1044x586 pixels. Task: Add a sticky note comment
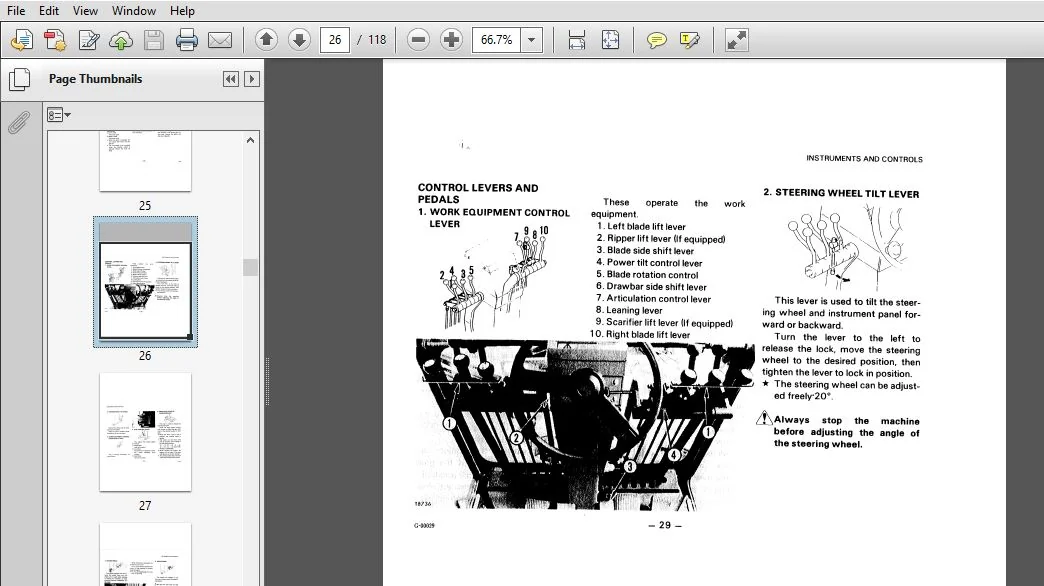pyautogui.click(x=656, y=40)
